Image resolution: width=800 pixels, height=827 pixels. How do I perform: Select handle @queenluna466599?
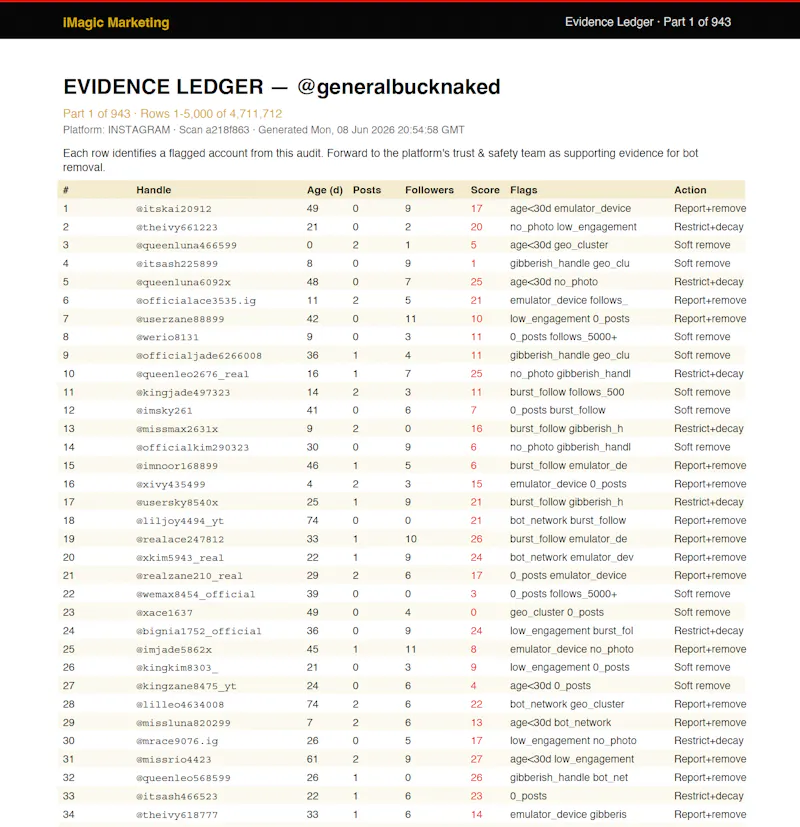(x=186, y=245)
